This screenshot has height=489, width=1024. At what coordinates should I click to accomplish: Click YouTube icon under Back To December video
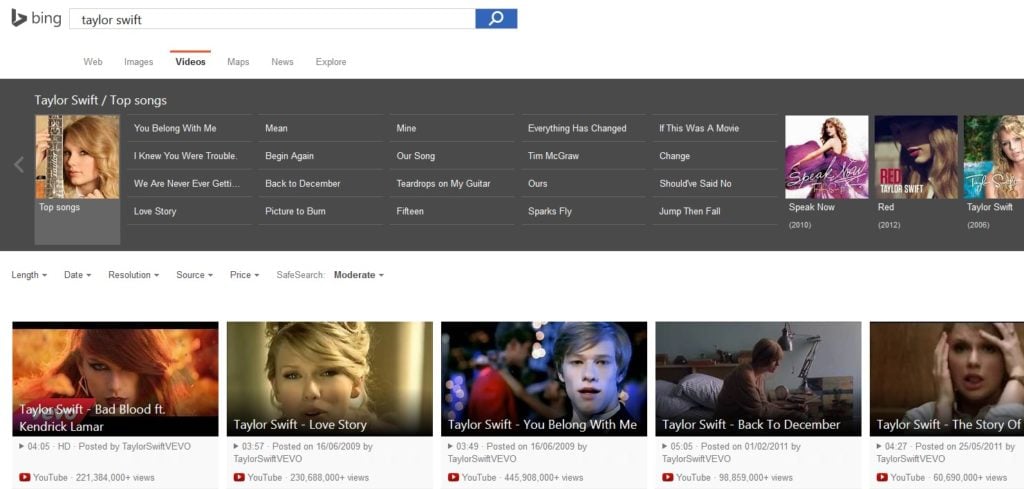point(667,477)
